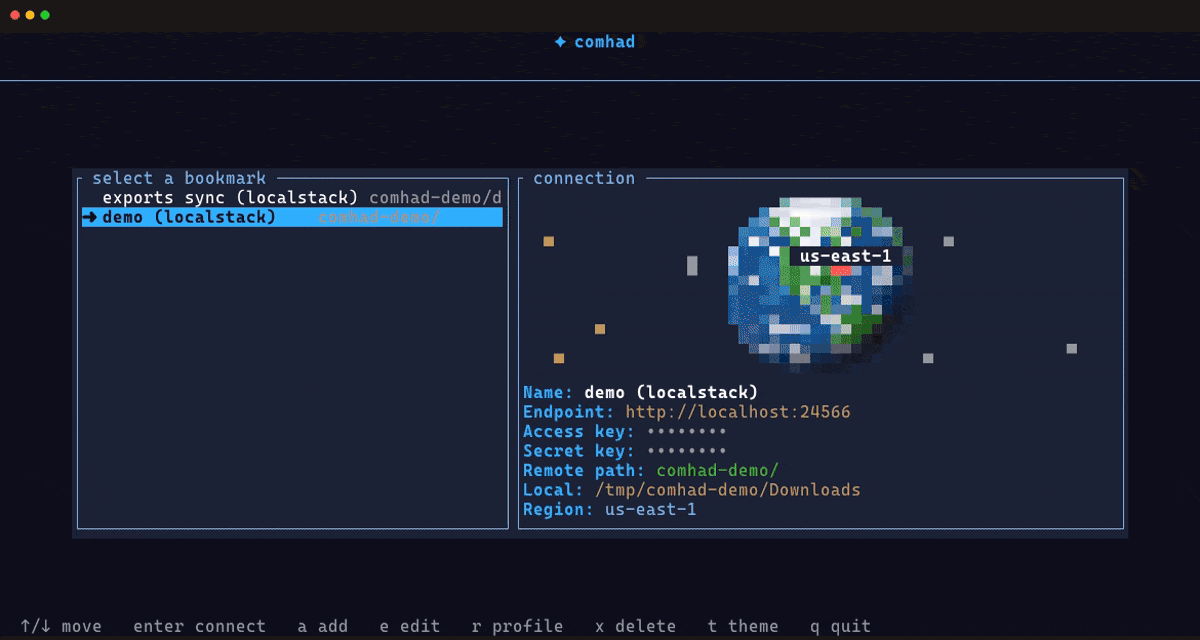This screenshot has width=1200, height=640.
Task: Click the 'enter connect' shortcut hint
Action: [x=199, y=627]
